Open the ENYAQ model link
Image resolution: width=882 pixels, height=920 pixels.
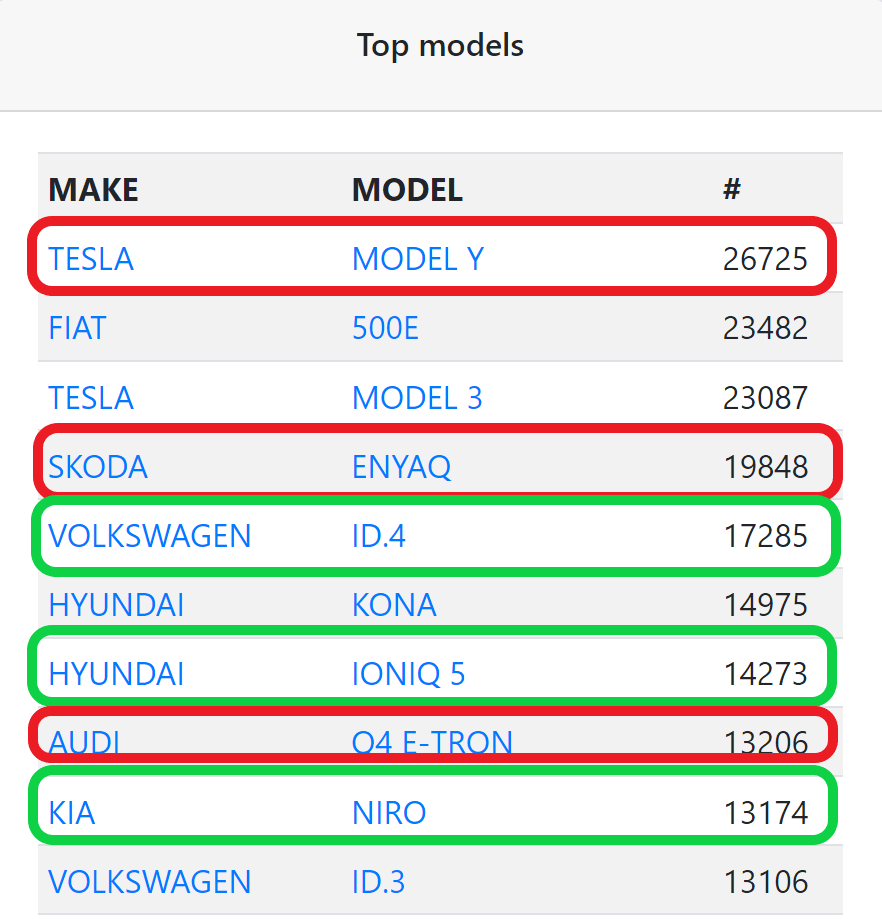401,466
